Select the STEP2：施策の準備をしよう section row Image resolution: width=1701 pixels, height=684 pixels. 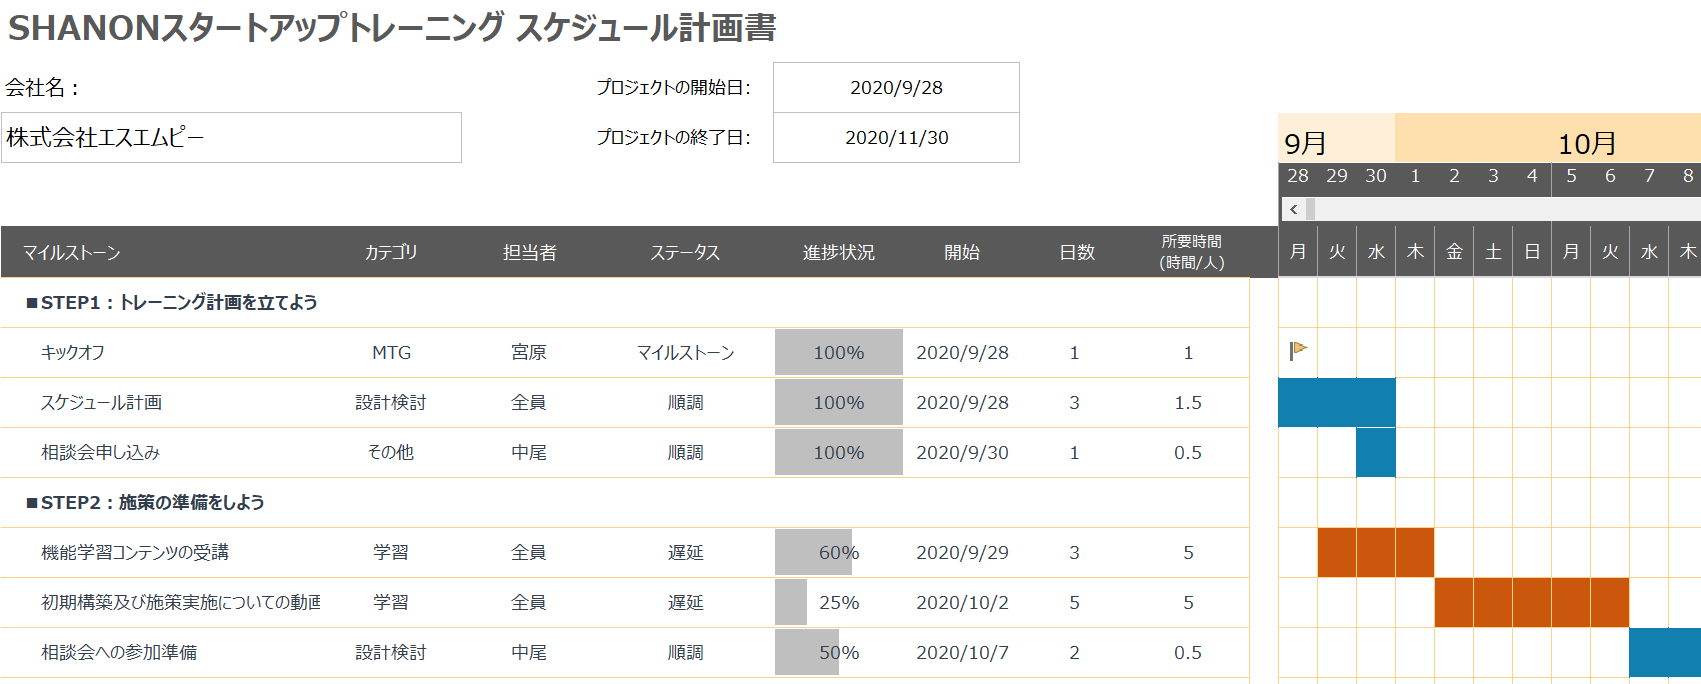coord(625,502)
